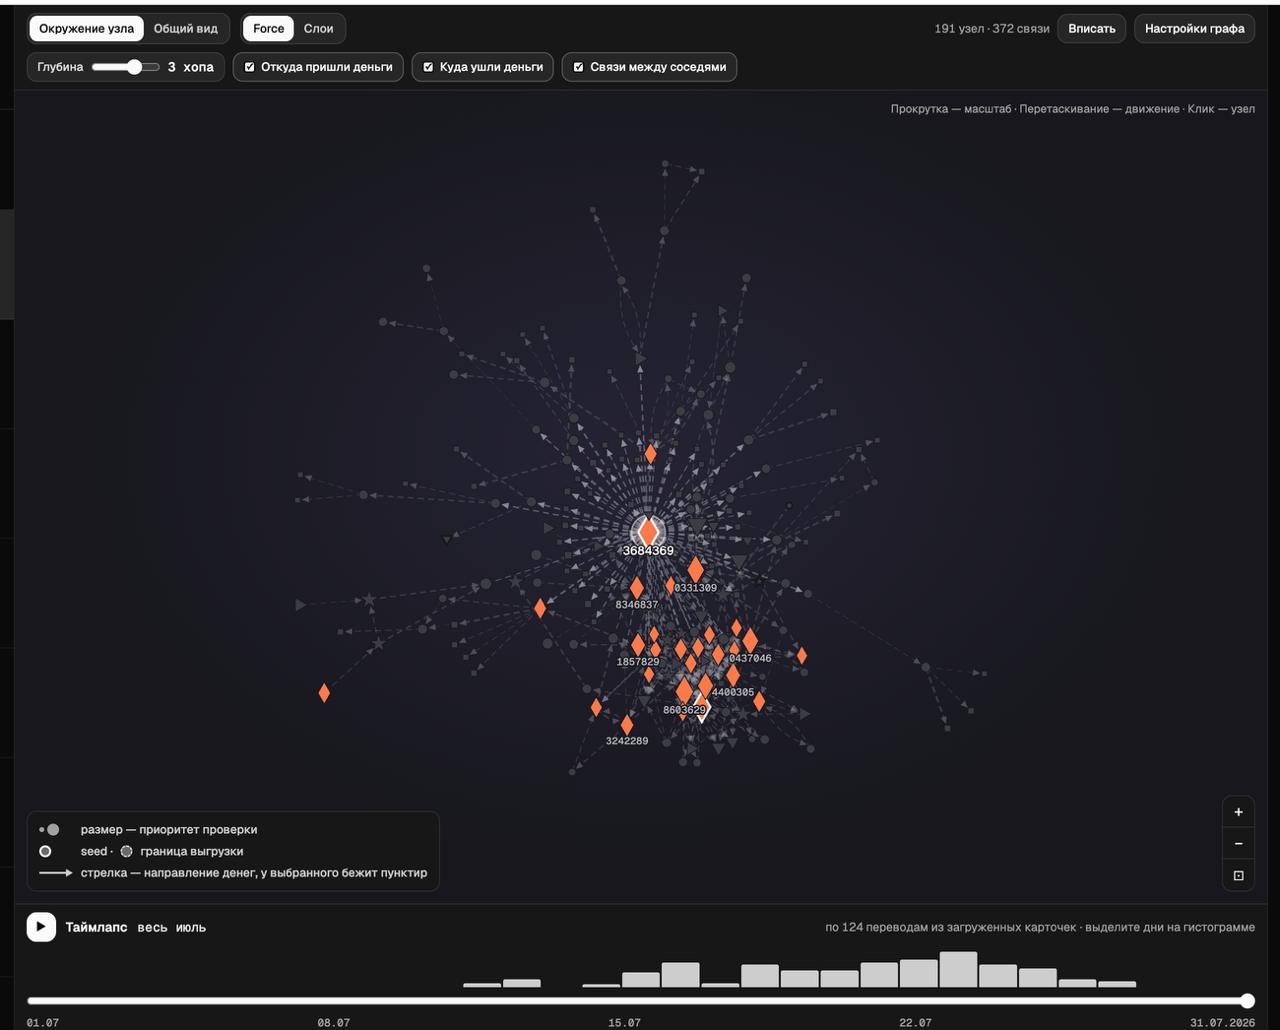Zoom out with the minus button

(1238, 844)
